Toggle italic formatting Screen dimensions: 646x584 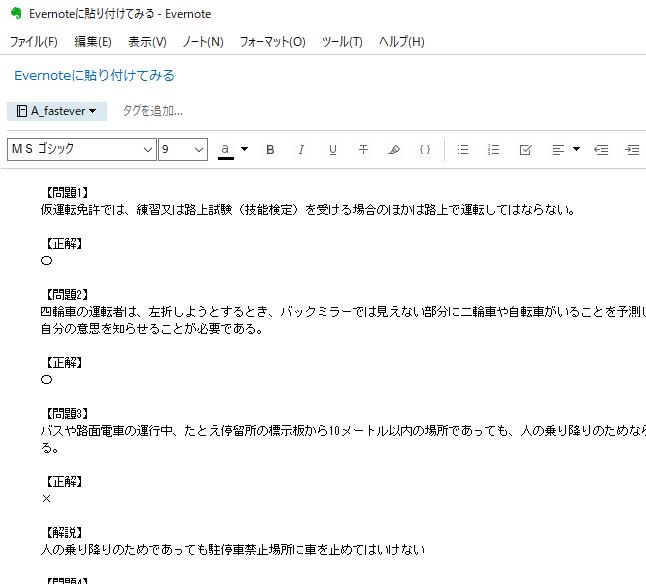(301, 150)
